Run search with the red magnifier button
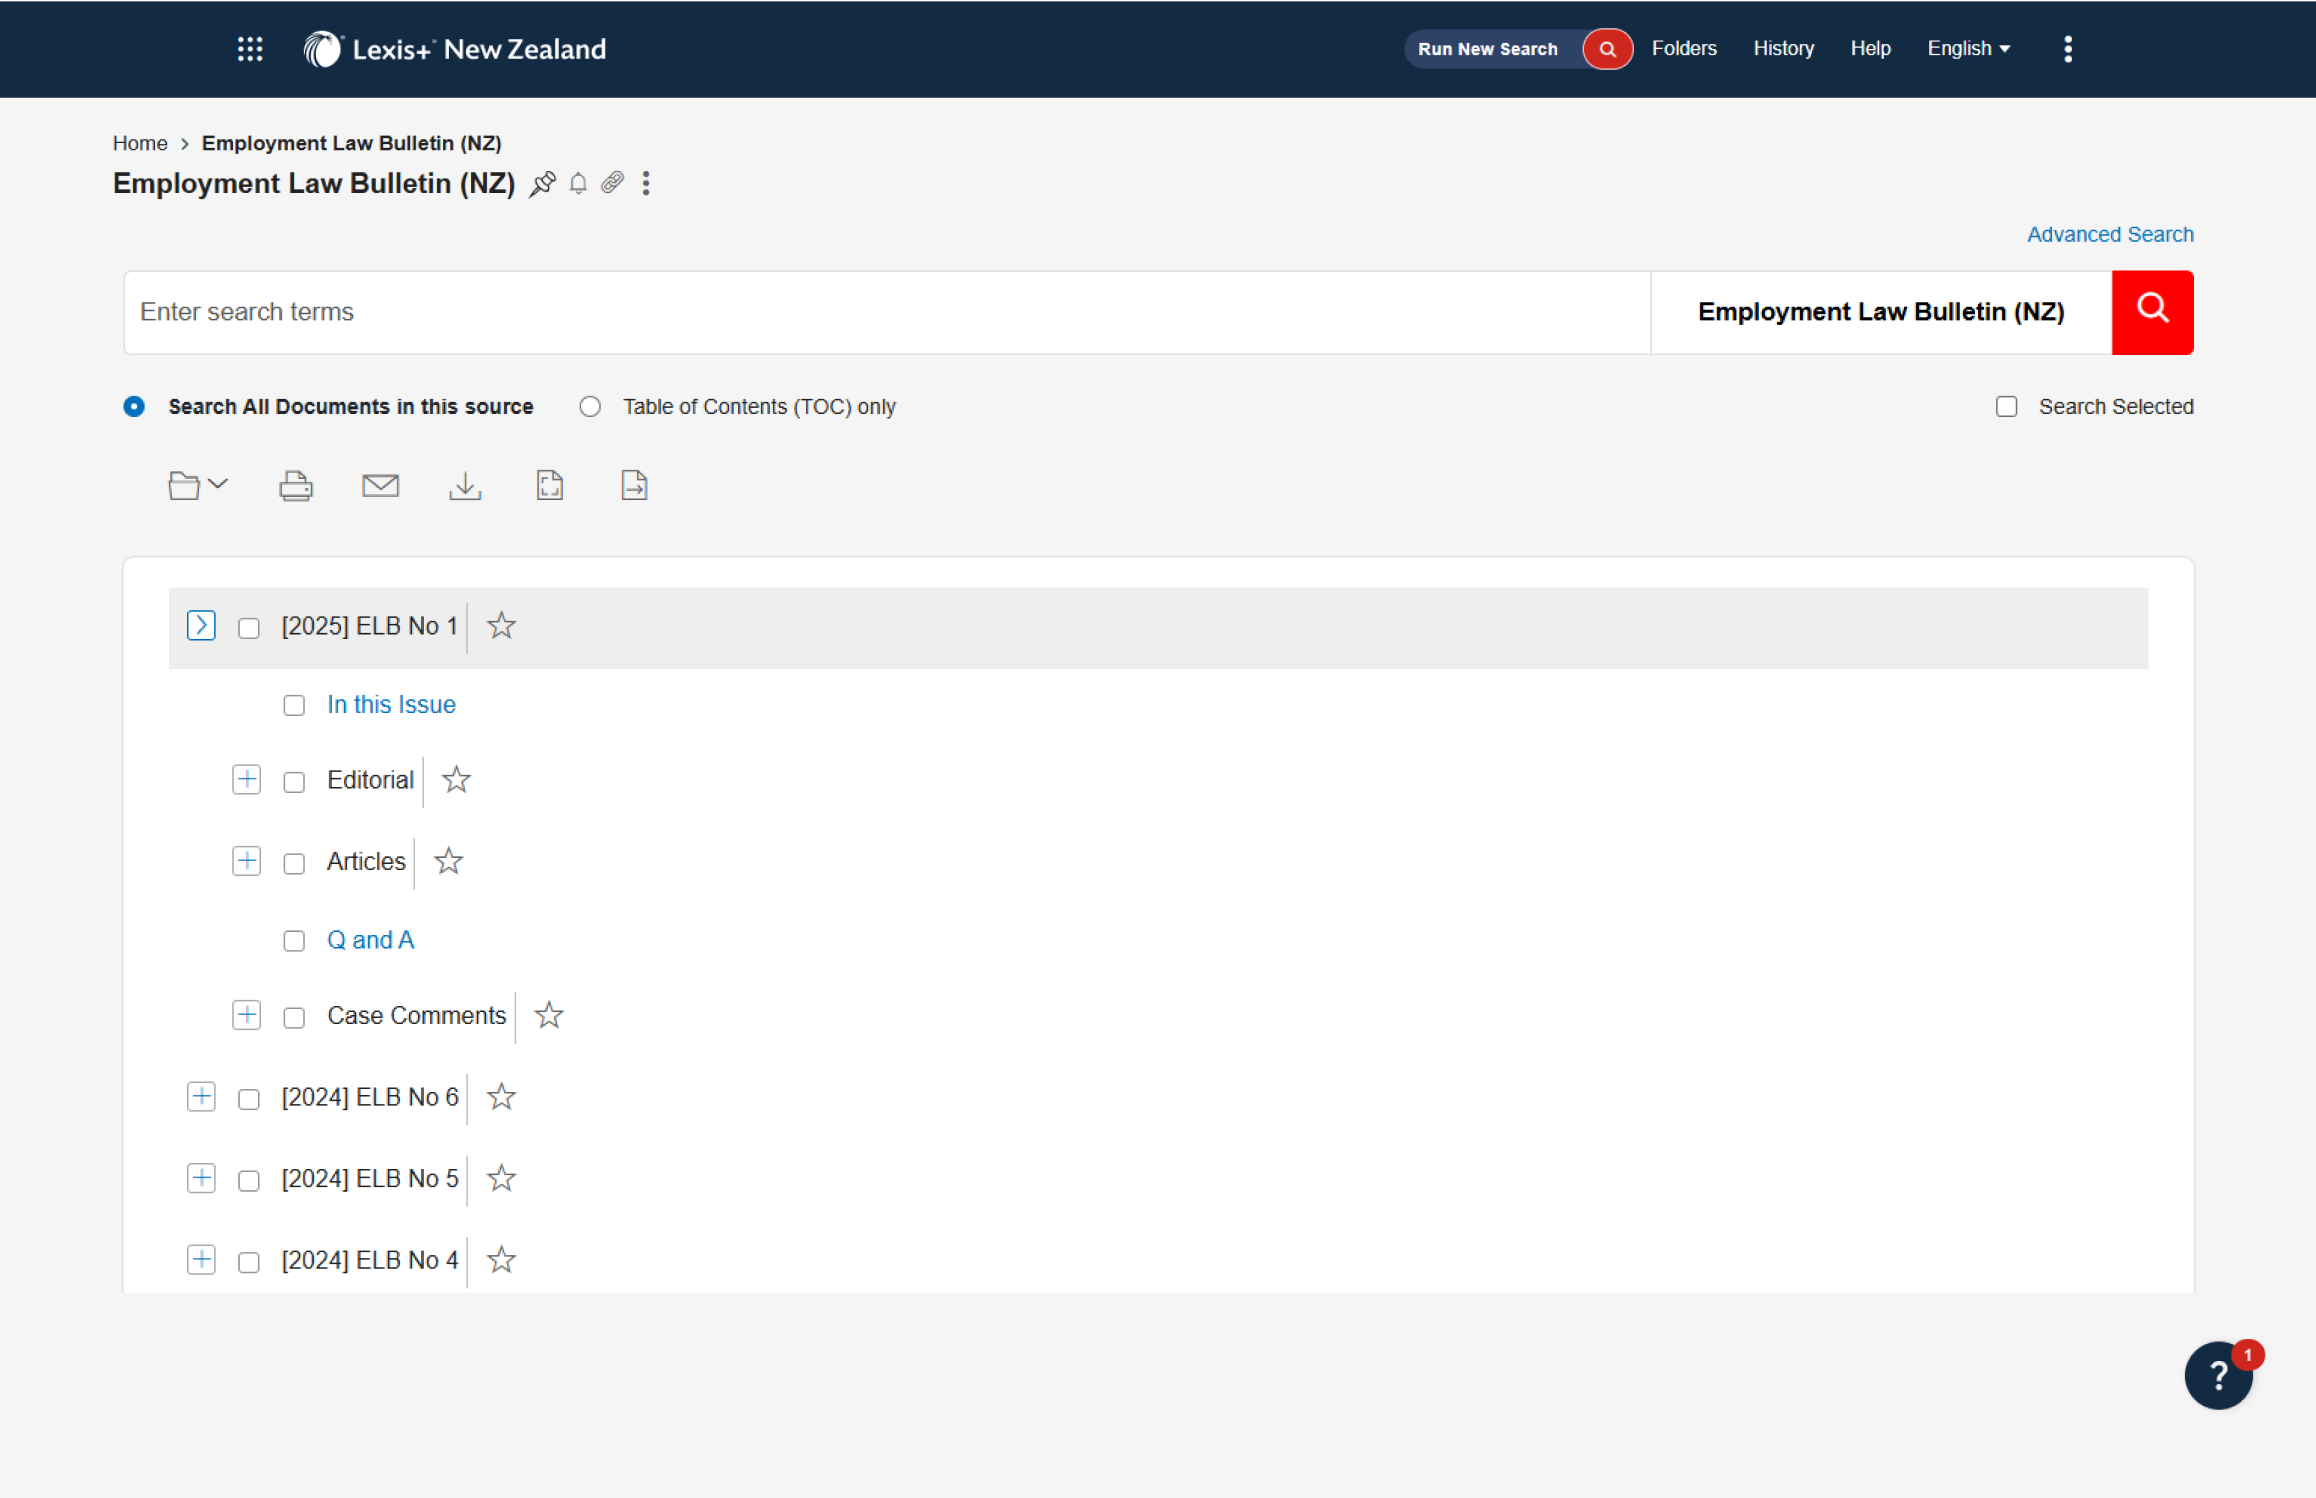 [x=2152, y=312]
